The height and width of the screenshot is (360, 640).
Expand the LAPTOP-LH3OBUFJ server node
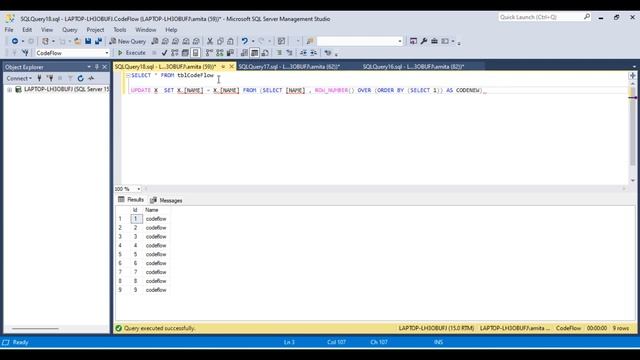click(x=10, y=89)
